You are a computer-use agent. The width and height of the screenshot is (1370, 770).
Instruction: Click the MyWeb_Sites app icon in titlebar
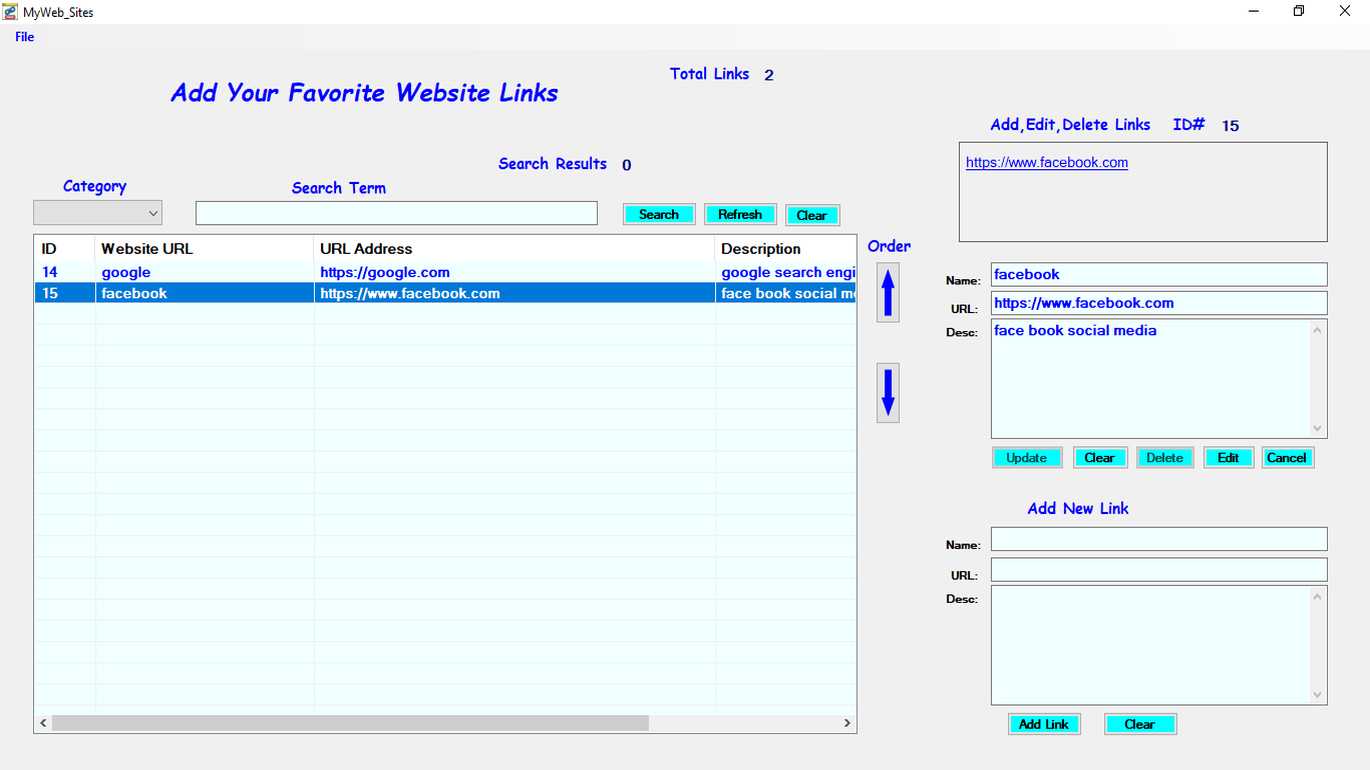[10, 11]
